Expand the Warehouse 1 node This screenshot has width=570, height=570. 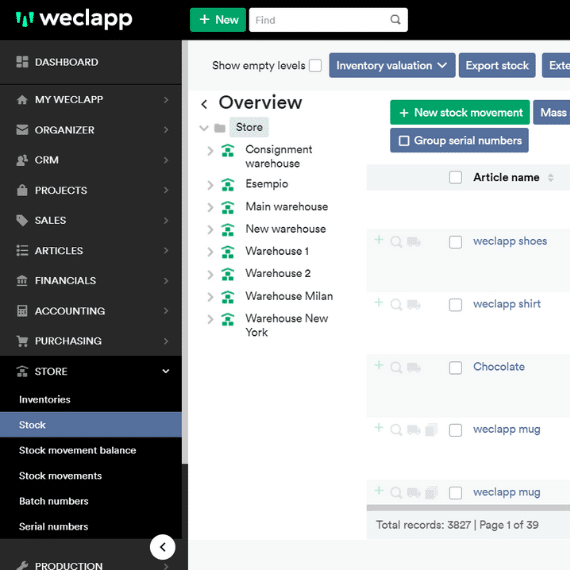pos(210,252)
